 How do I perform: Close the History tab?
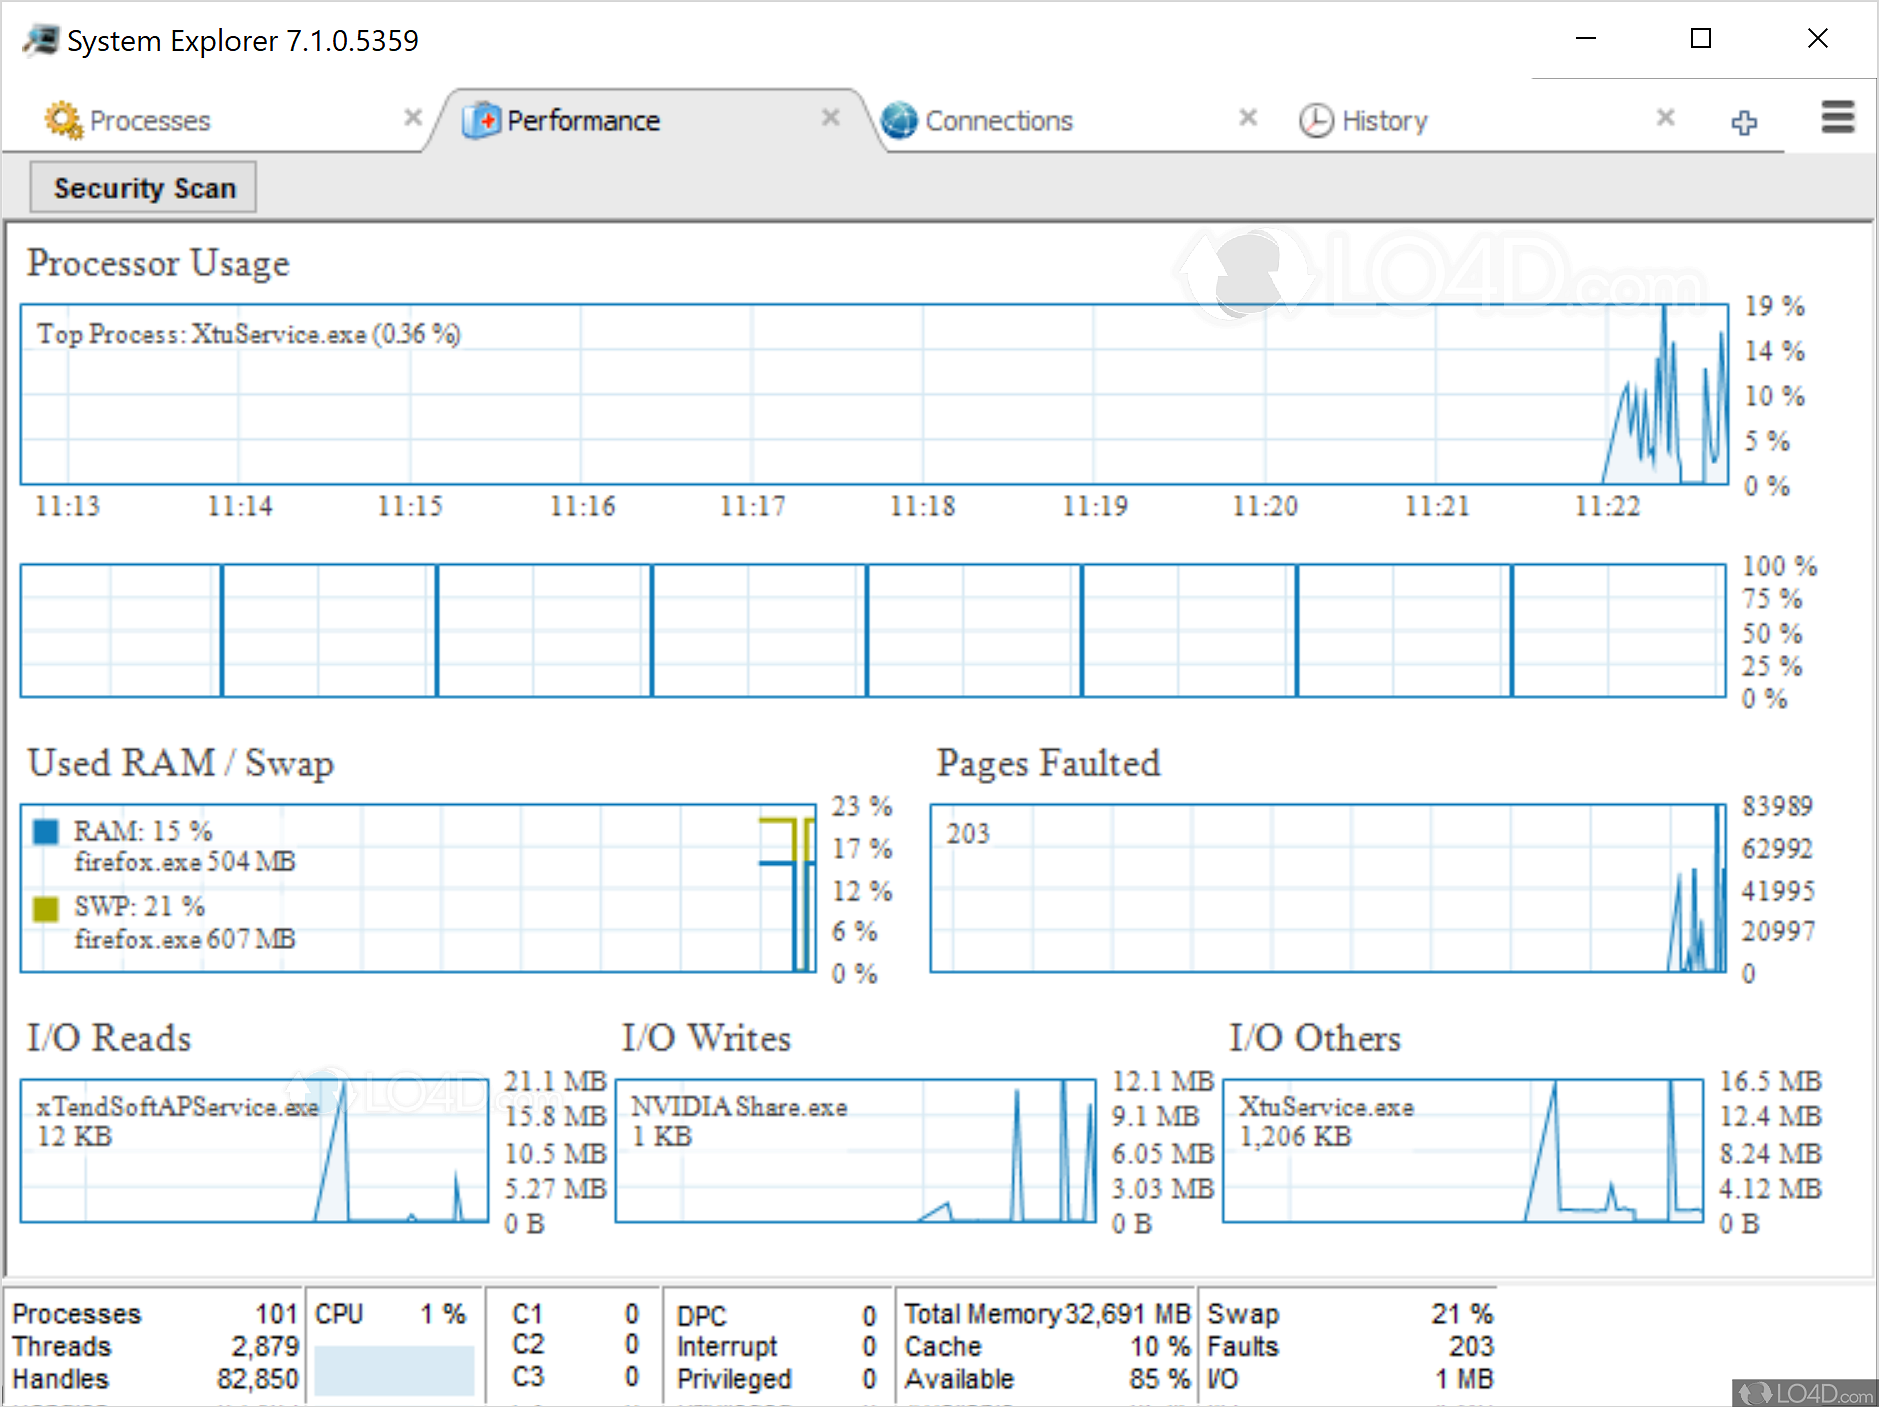click(1666, 118)
